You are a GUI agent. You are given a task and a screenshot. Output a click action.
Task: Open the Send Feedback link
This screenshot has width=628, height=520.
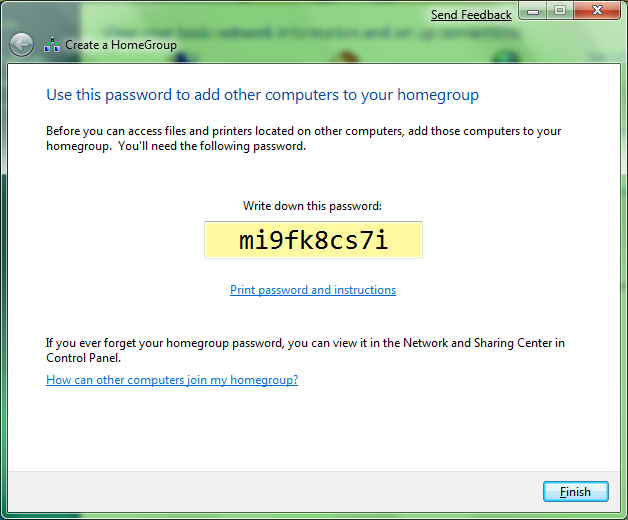471,15
